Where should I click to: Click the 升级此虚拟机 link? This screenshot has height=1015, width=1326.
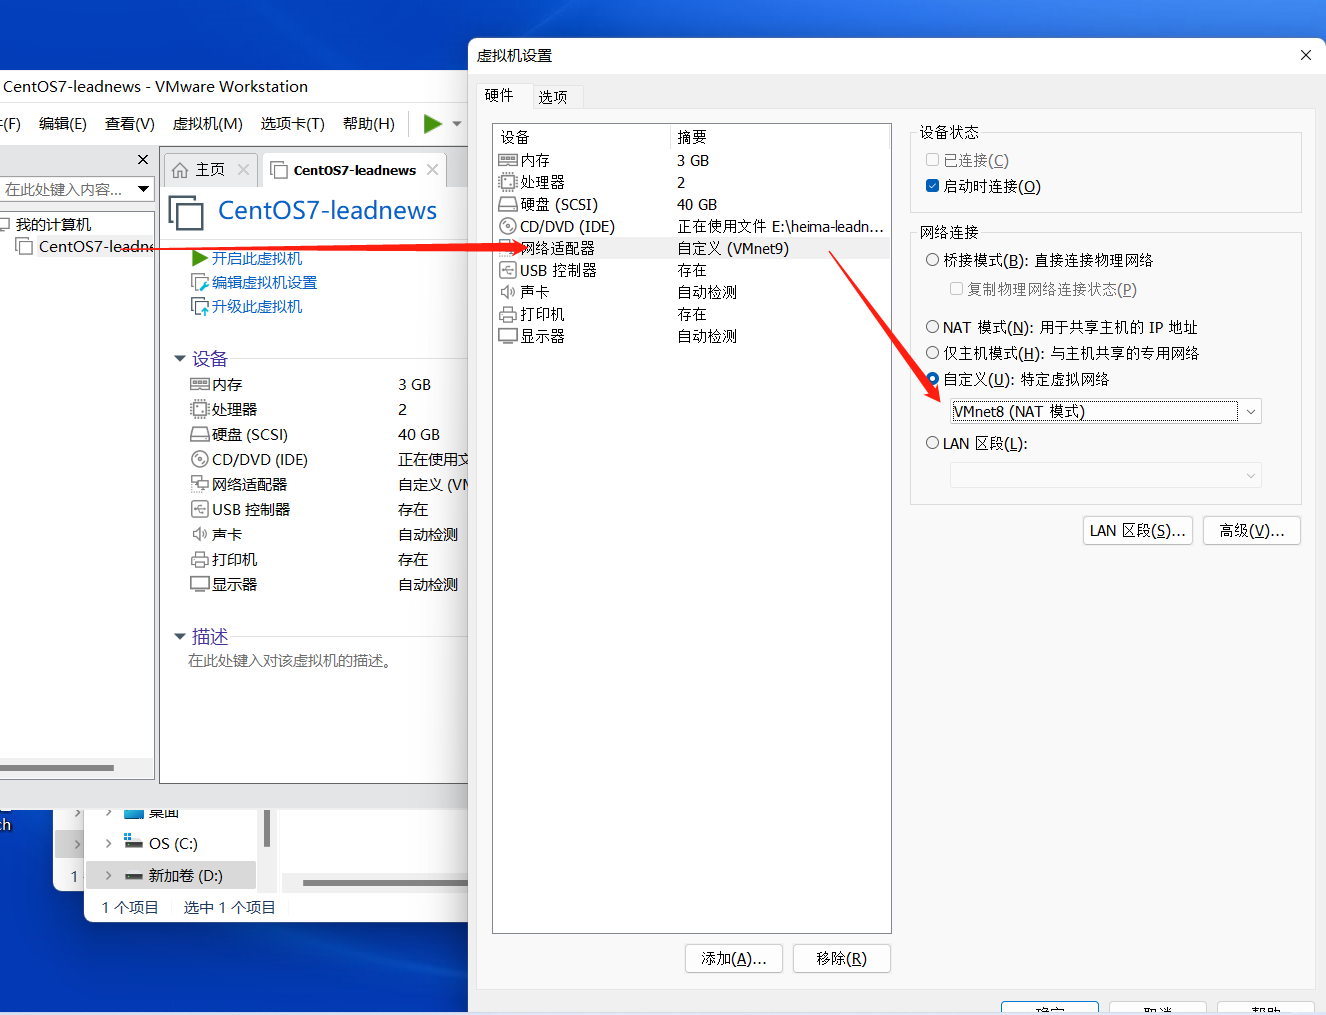click(257, 307)
